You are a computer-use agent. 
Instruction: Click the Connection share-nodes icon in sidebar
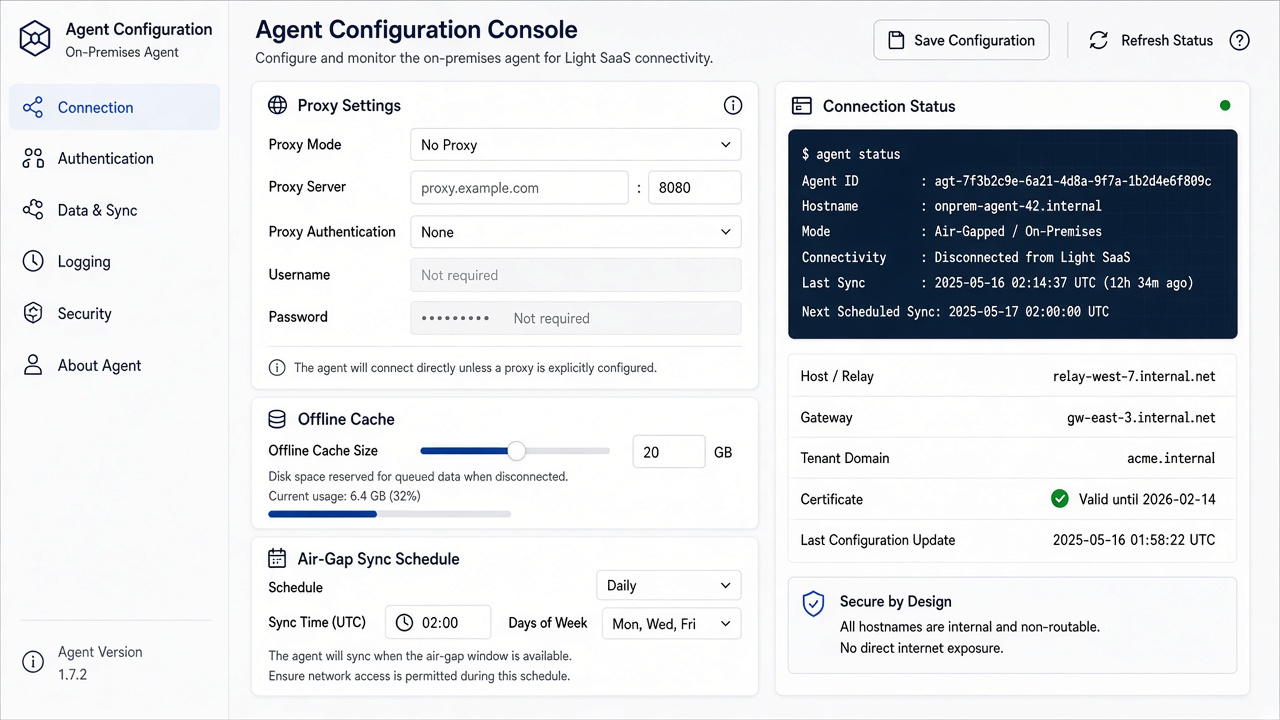[x=33, y=107]
